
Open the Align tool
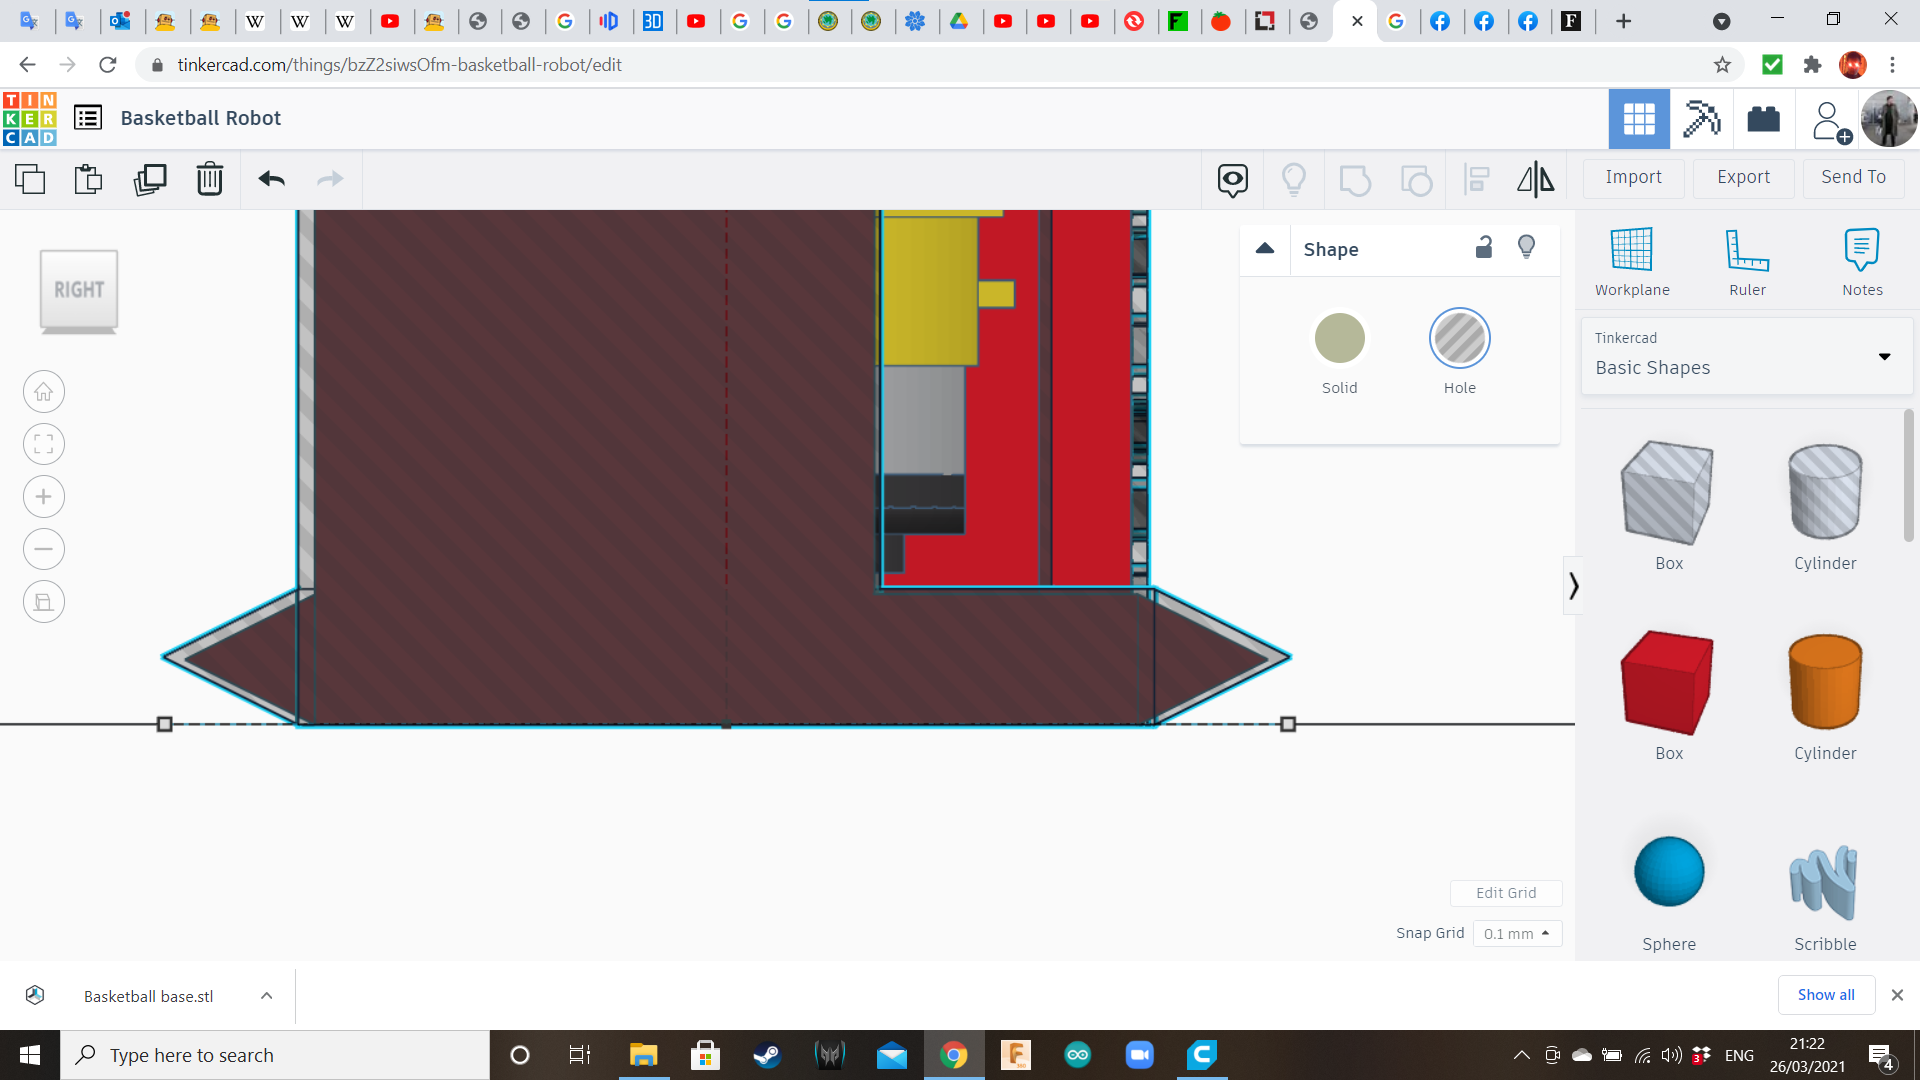coord(1476,179)
